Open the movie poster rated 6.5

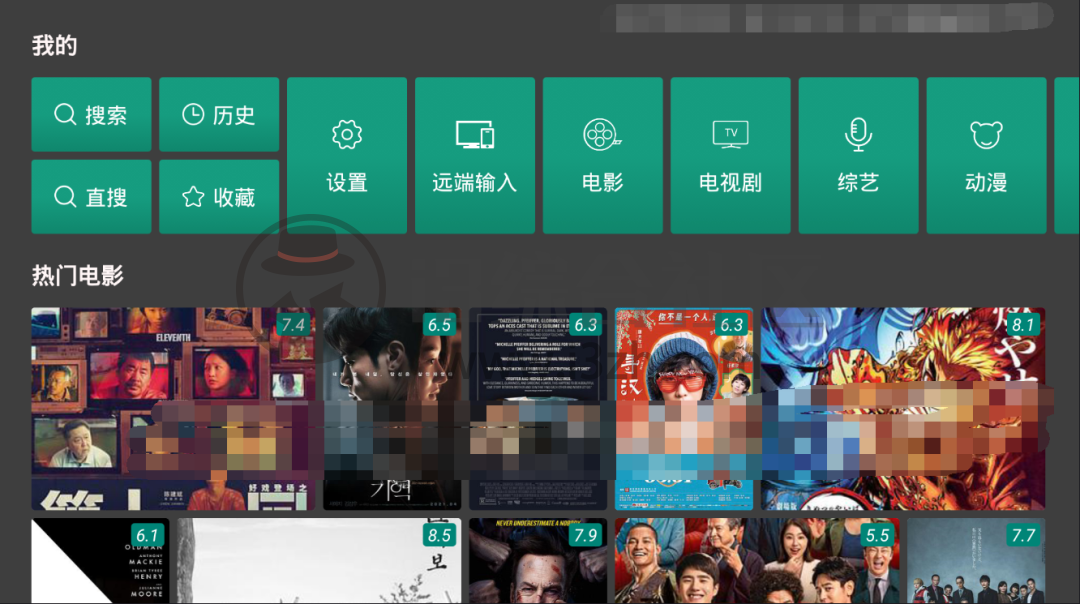coord(392,408)
